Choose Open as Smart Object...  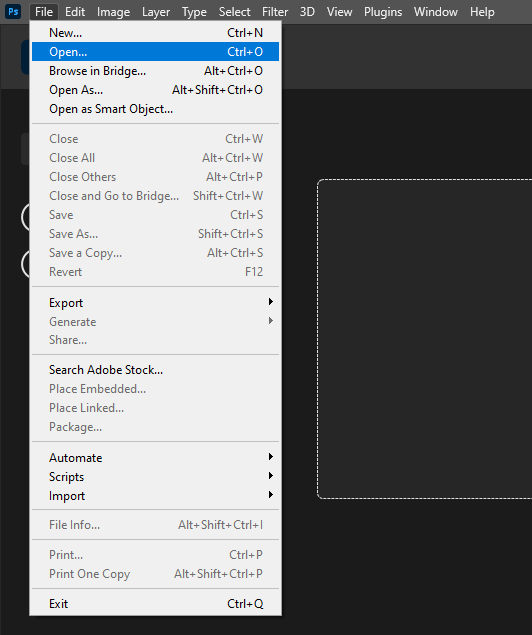(155, 109)
